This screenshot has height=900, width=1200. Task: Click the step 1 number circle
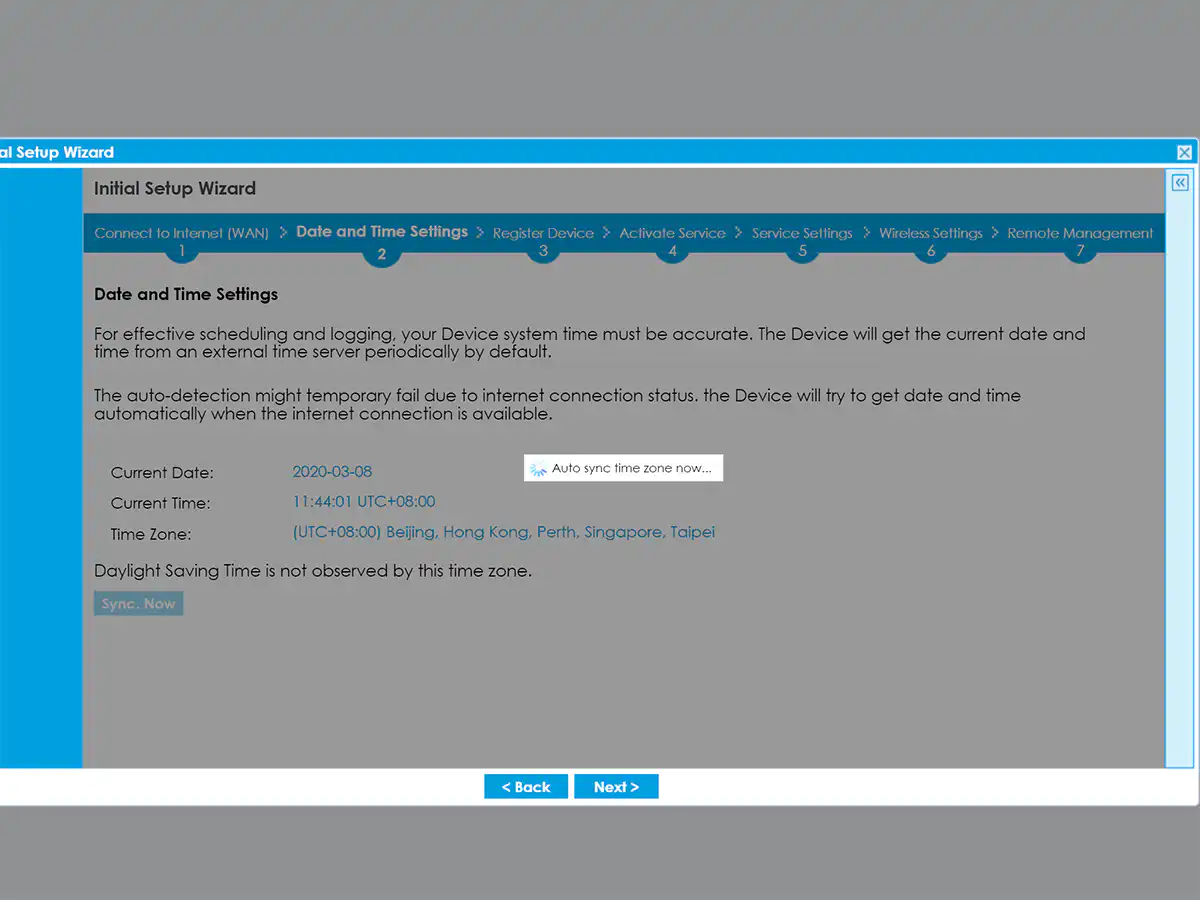point(181,252)
